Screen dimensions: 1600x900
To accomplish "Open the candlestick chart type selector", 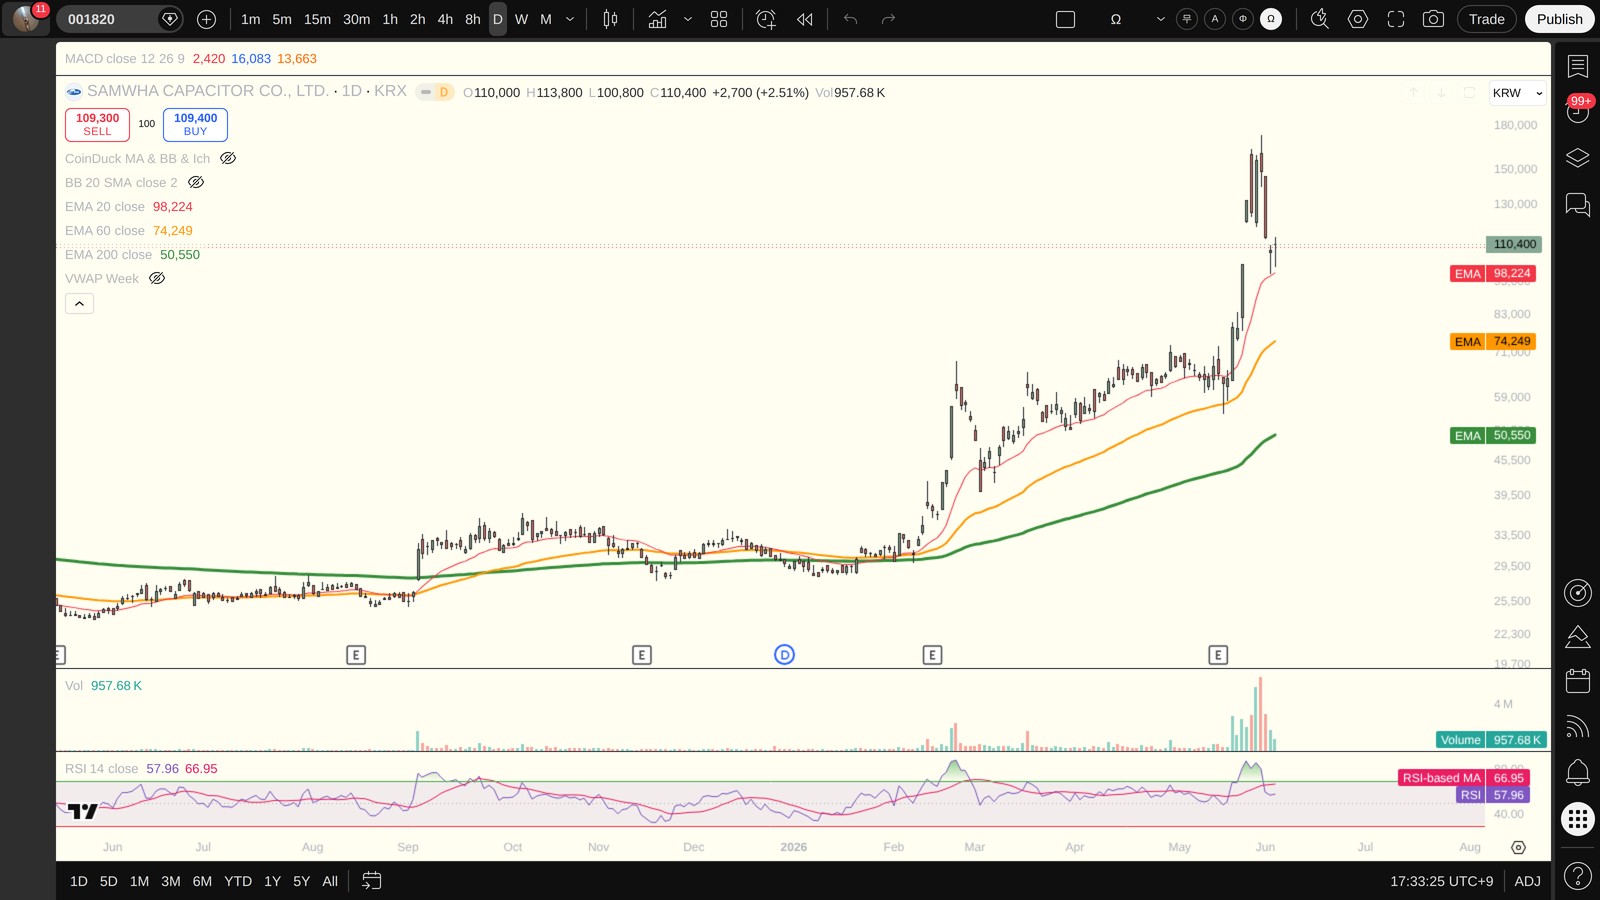I will pyautogui.click(x=610, y=19).
